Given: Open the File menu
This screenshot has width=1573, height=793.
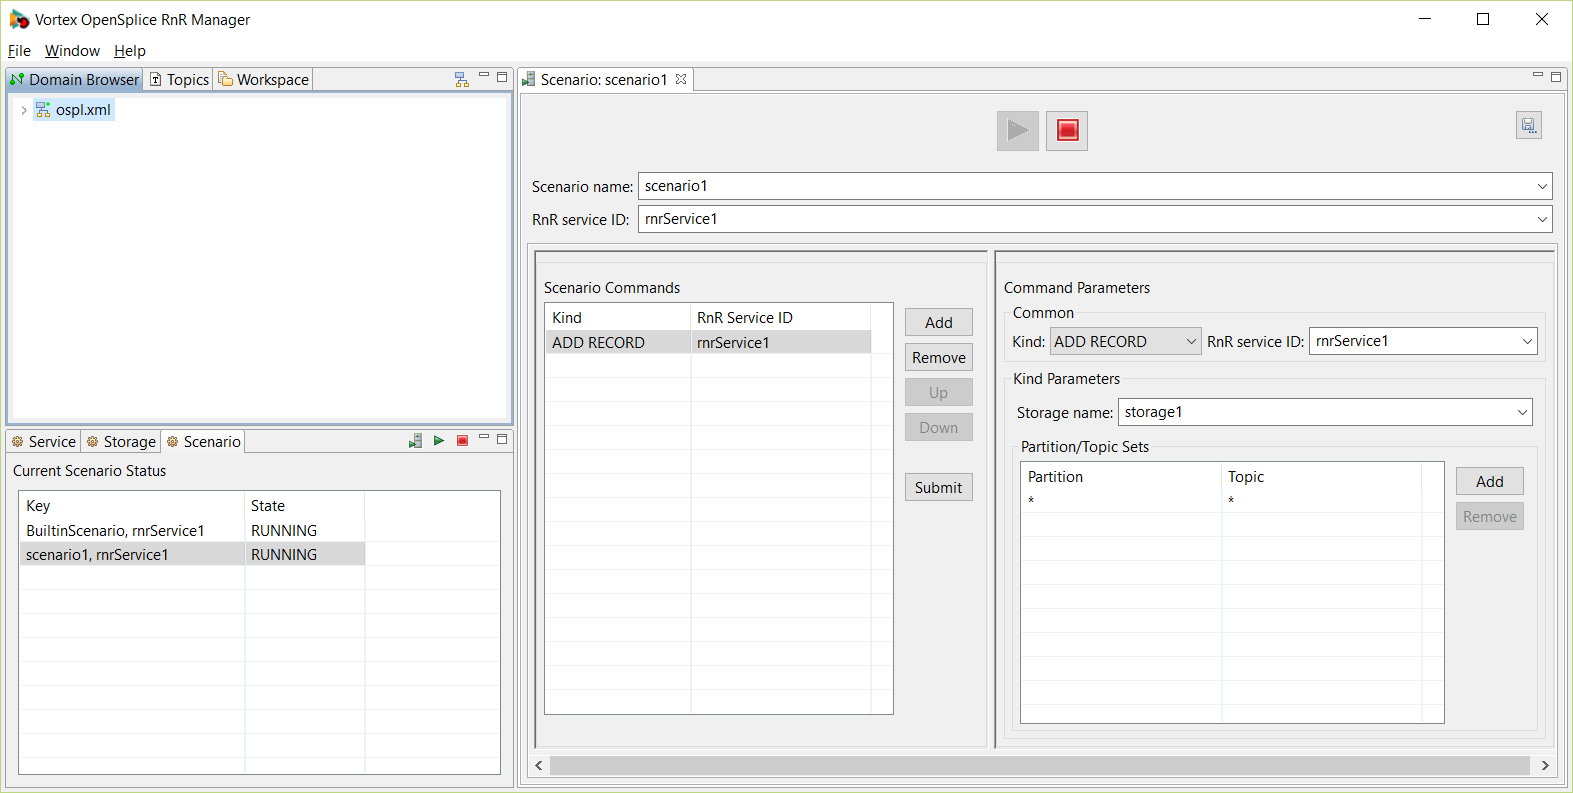Looking at the screenshot, I should coord(19,51).
